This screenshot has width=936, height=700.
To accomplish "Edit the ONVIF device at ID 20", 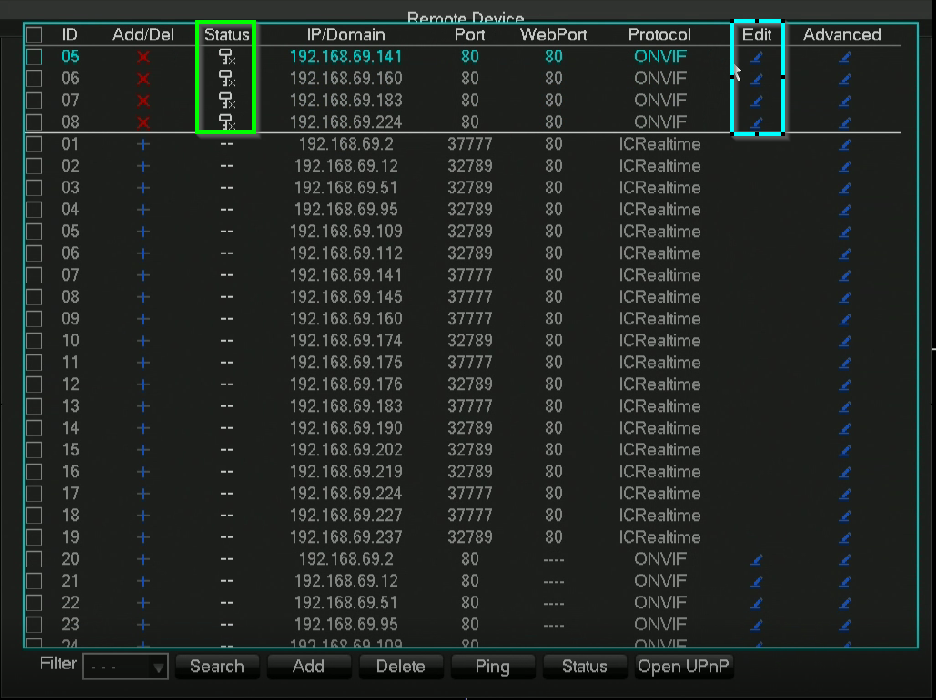I will [757, 559].
